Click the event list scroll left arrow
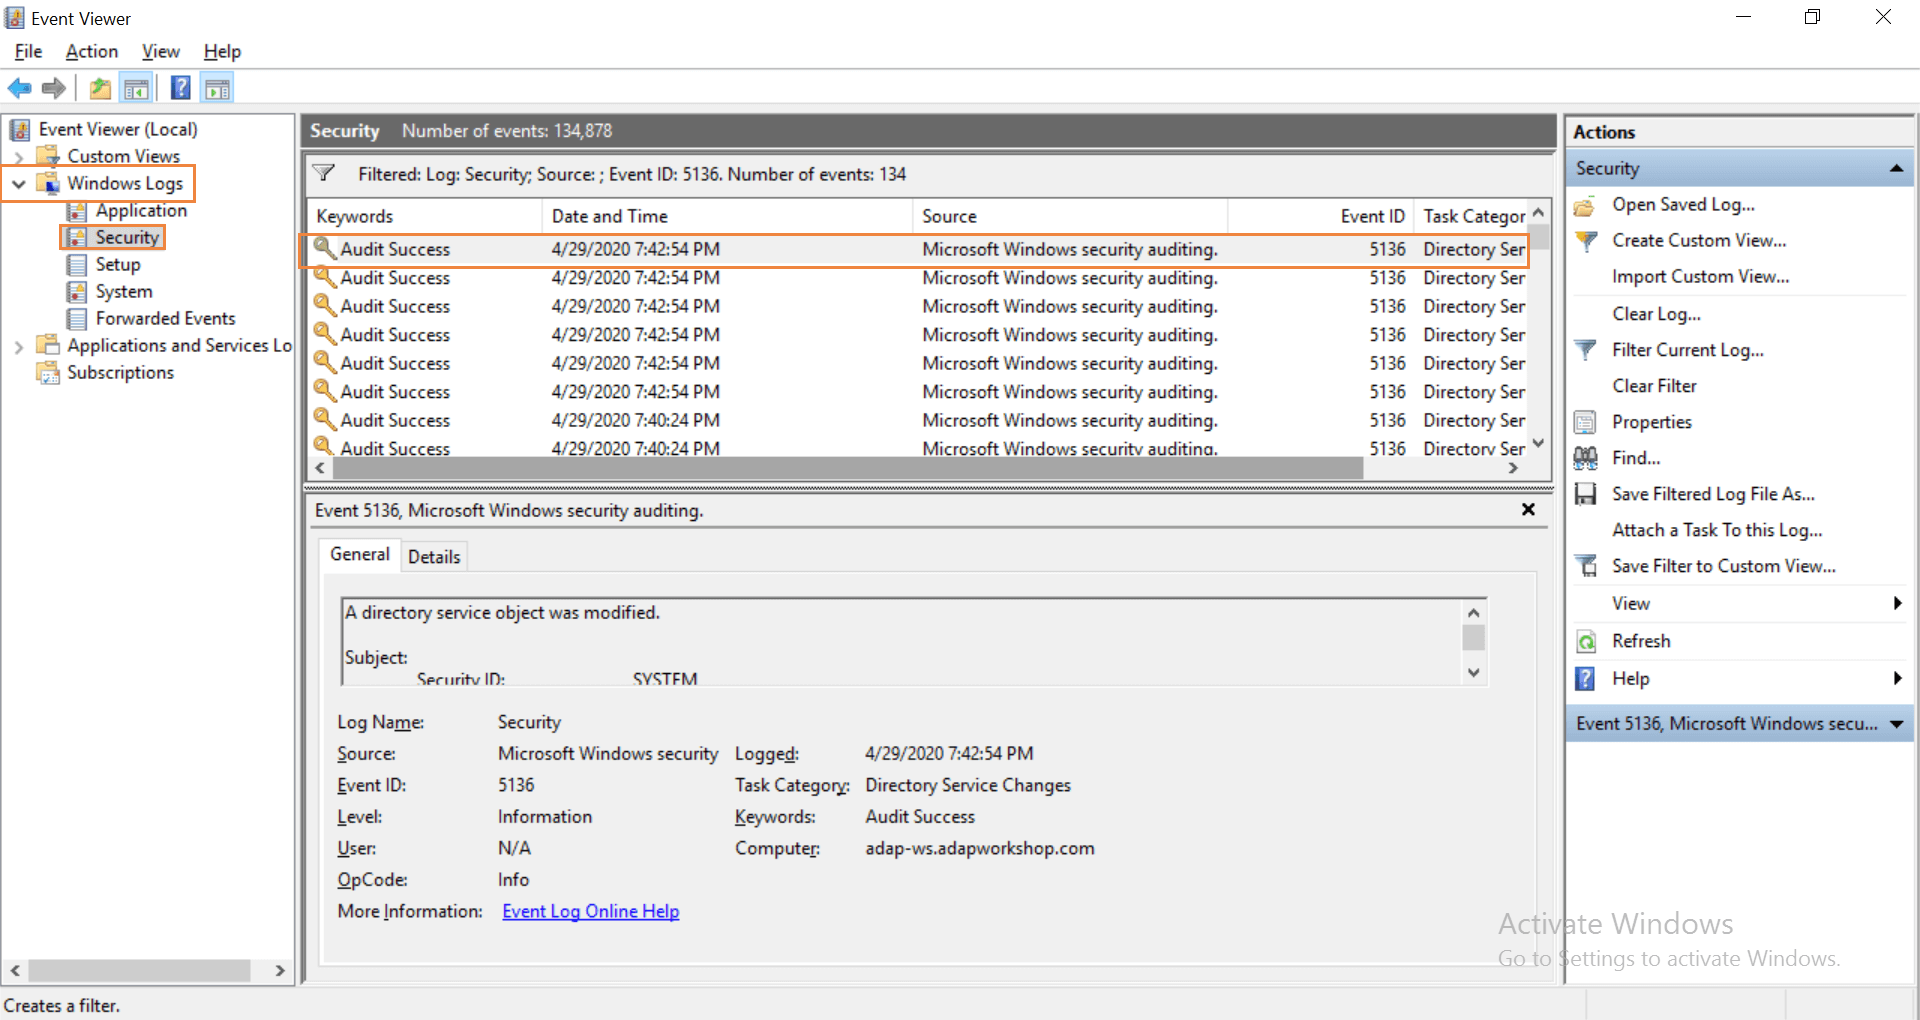 tap(320, 468)
